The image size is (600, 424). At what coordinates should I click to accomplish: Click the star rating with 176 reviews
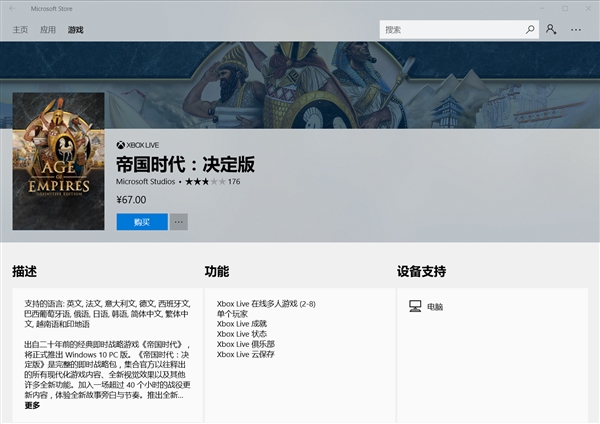click(x=213, y=181)
